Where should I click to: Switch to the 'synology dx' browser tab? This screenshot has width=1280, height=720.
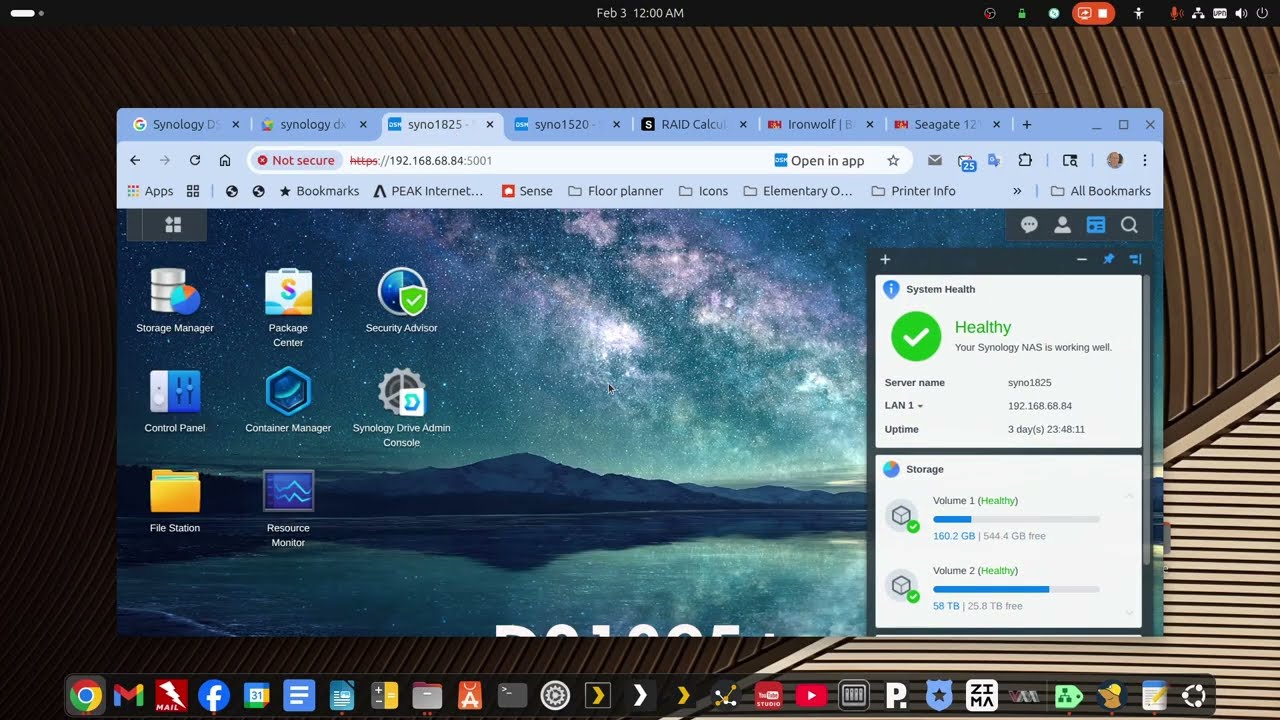click(x=313, y=125)
